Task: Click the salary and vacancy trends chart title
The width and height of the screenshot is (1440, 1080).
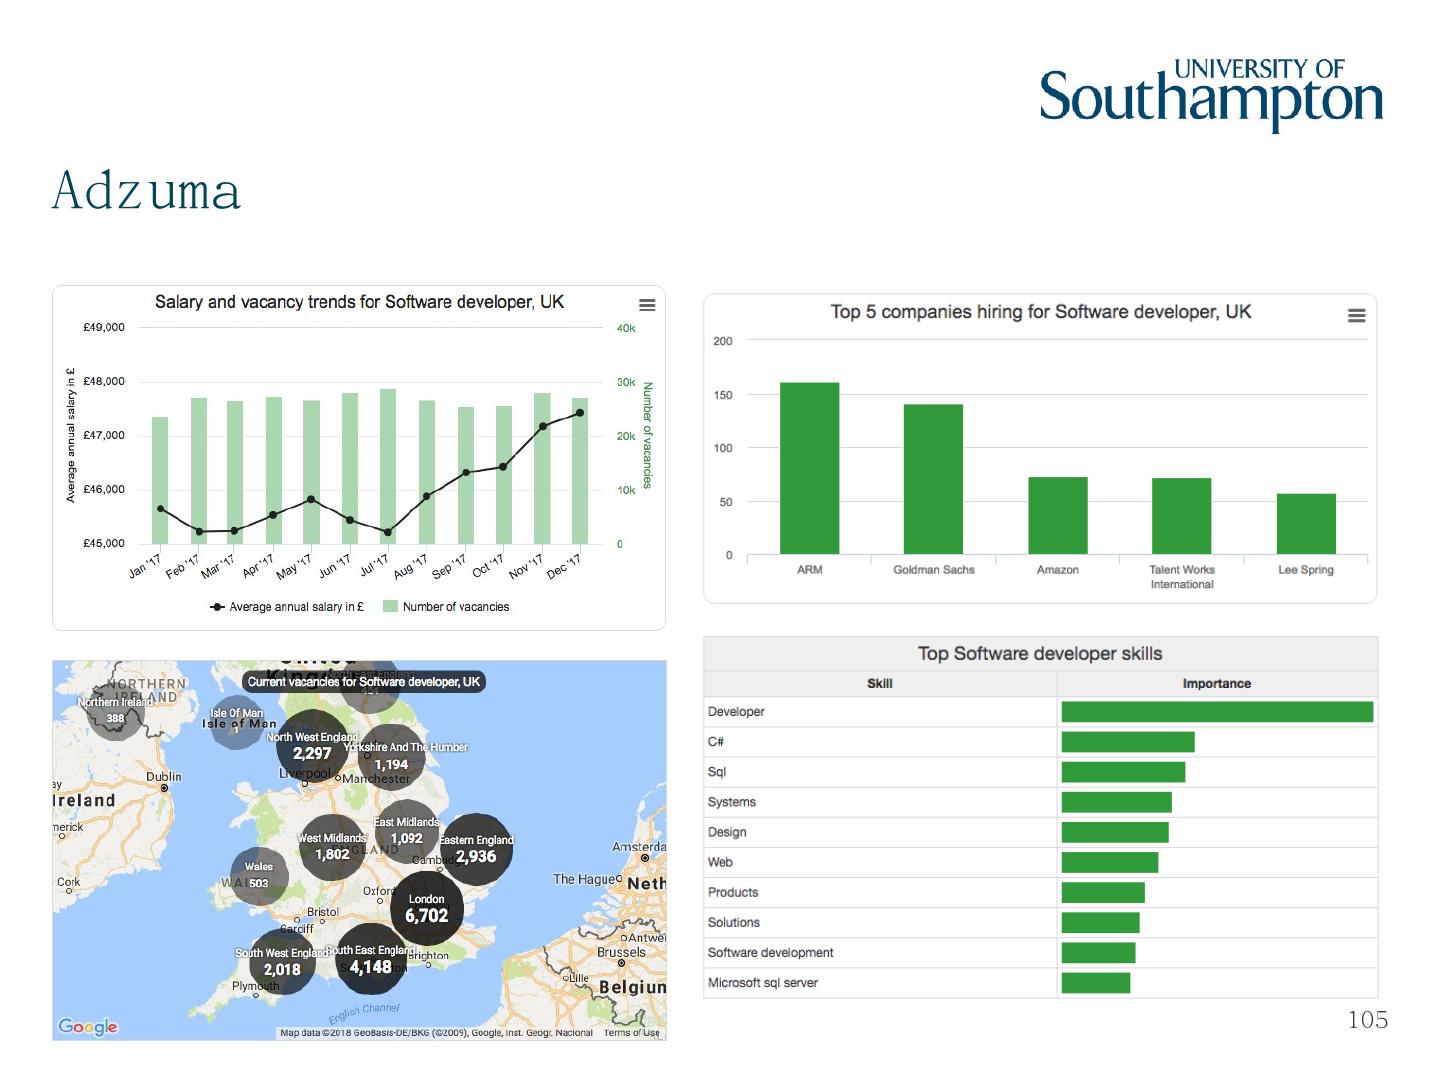Action: pos(359,302)
